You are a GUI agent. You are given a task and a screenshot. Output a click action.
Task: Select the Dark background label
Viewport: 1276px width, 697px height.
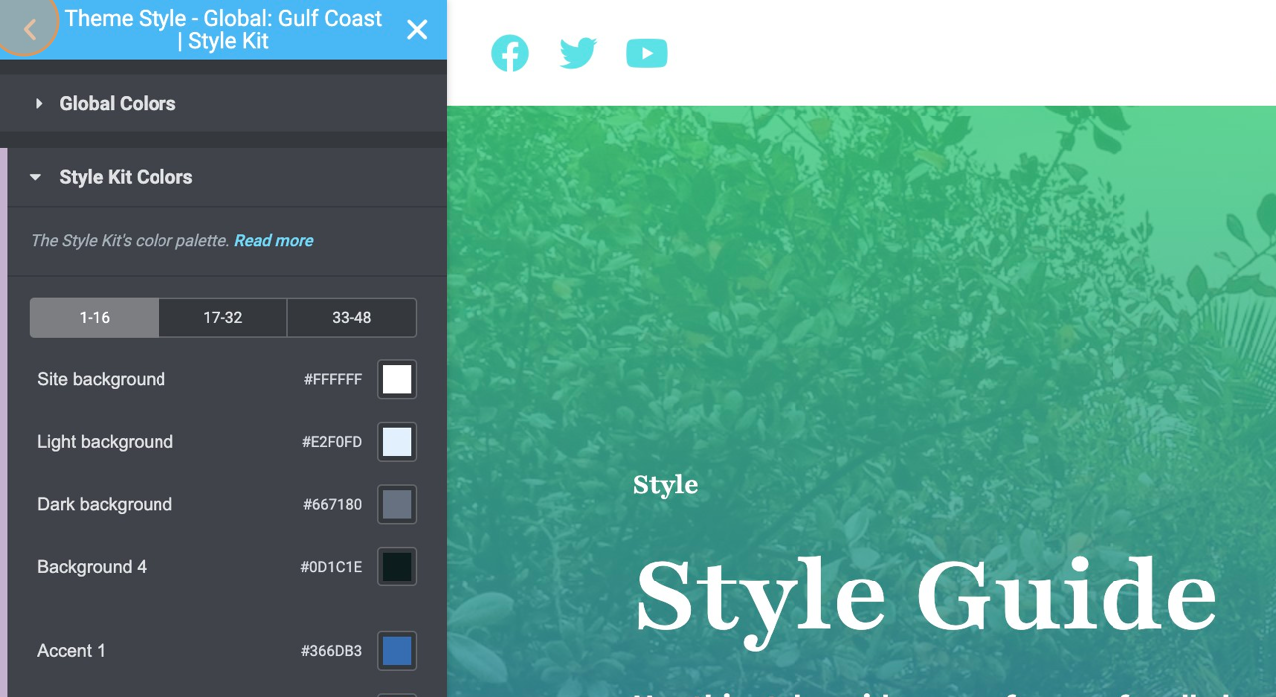pyautogui.click(x=104, y=504)
